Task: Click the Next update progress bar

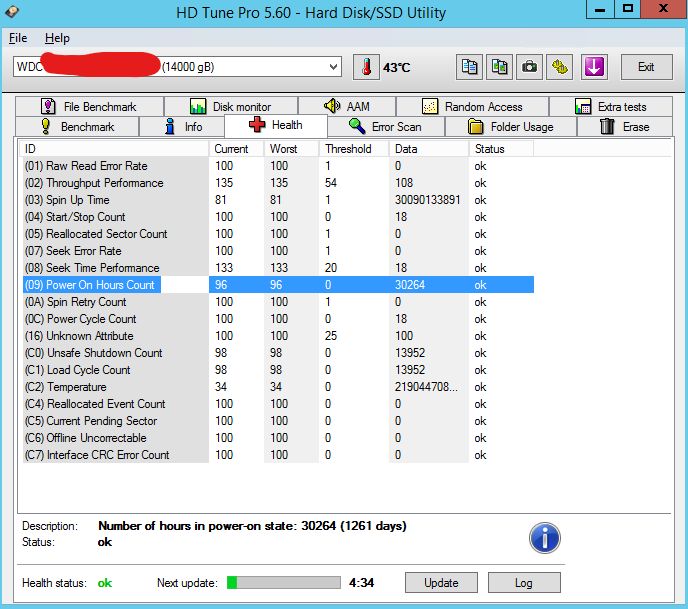Action: click(283, 583)
